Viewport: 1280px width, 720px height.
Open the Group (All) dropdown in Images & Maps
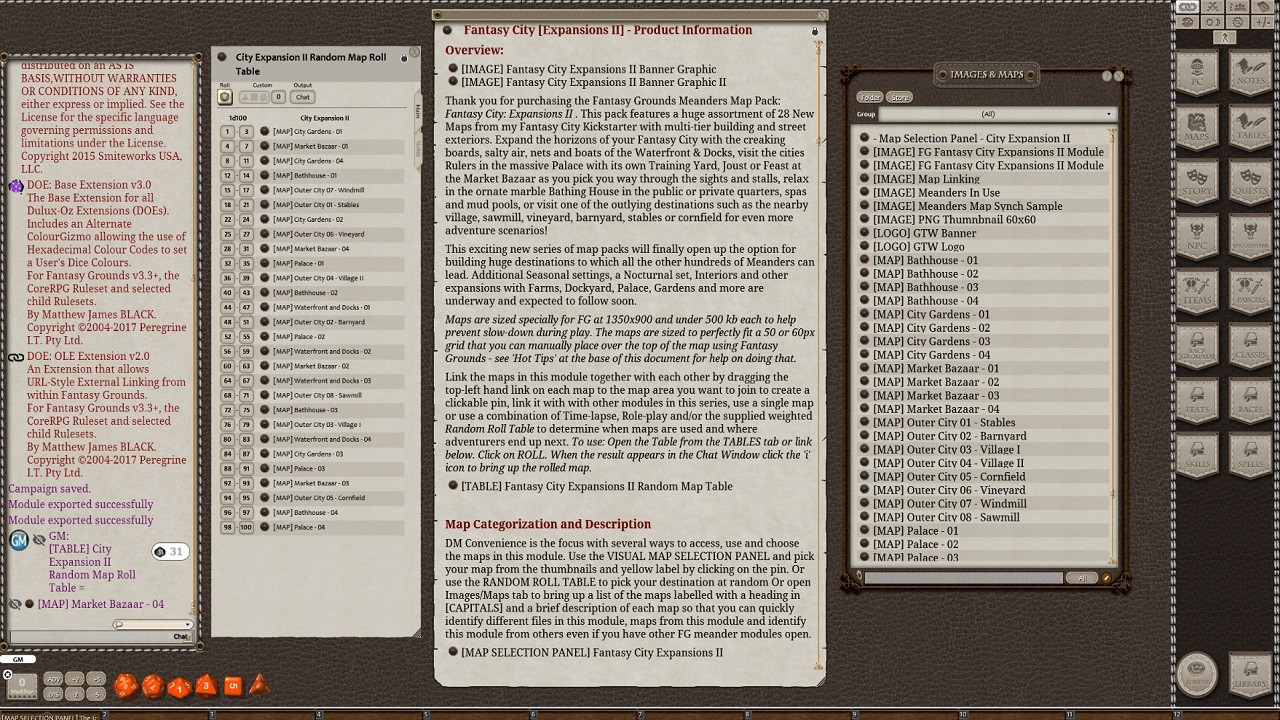[990, 114]
